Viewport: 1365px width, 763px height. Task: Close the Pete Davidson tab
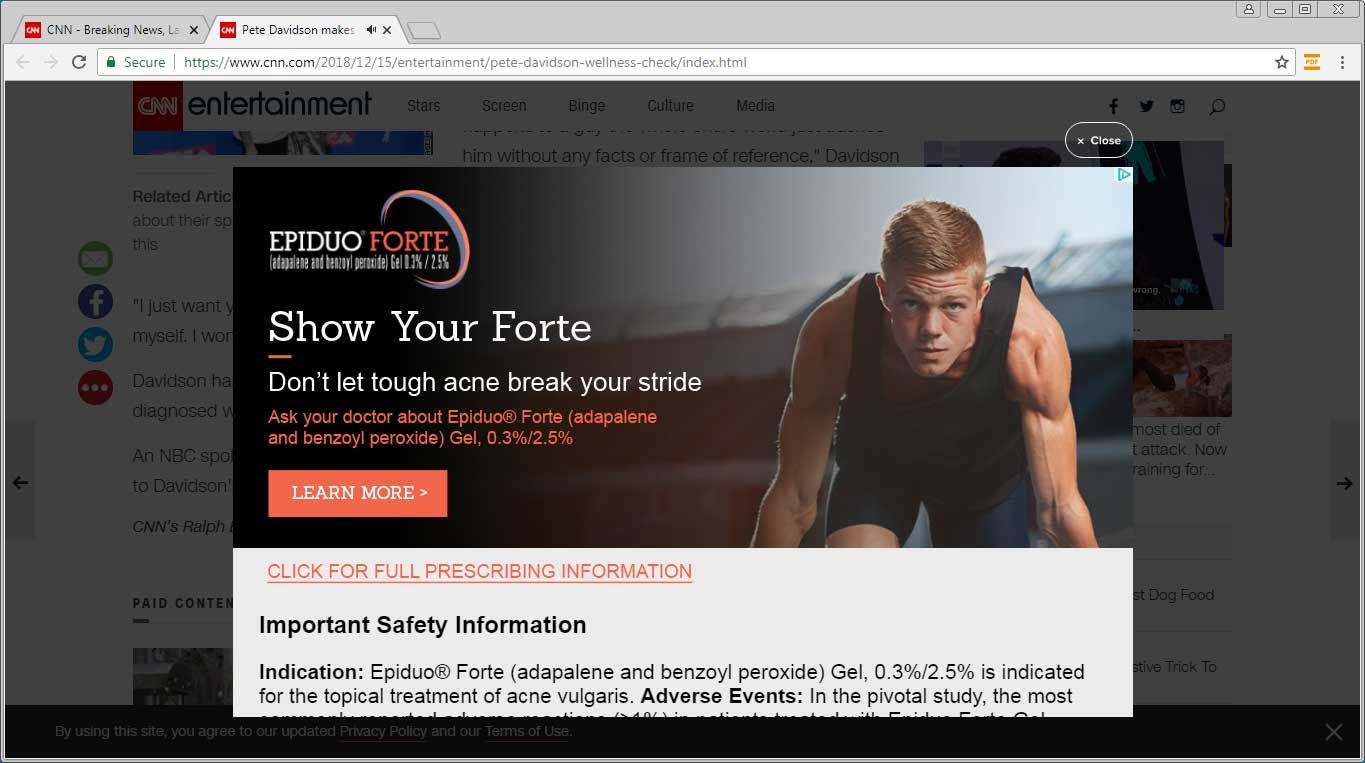click(387, 30)
